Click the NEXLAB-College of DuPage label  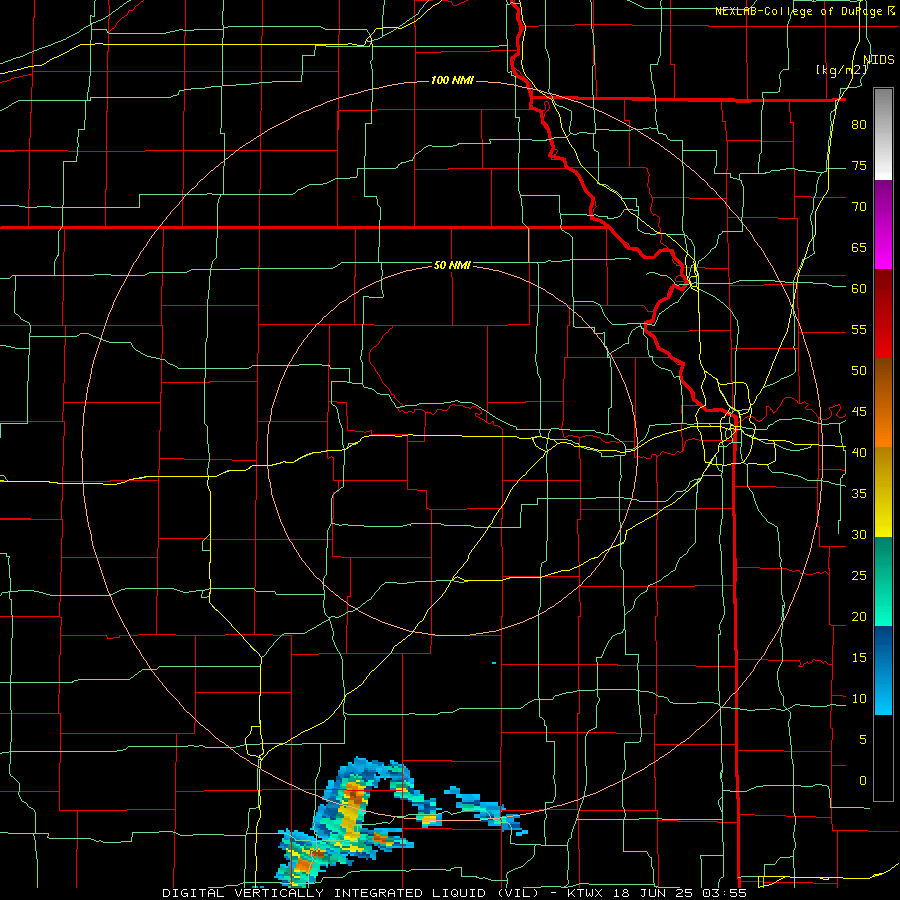coord(799,11)
